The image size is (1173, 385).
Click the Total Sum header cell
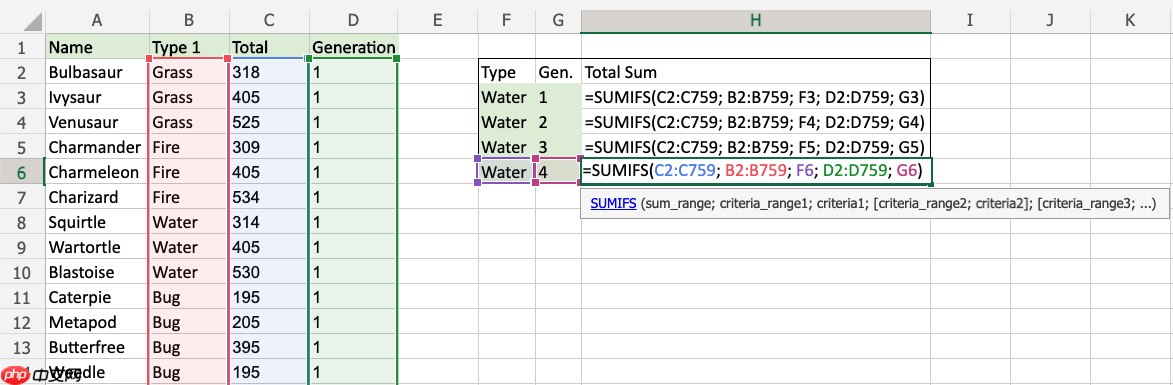pos(756,73)
